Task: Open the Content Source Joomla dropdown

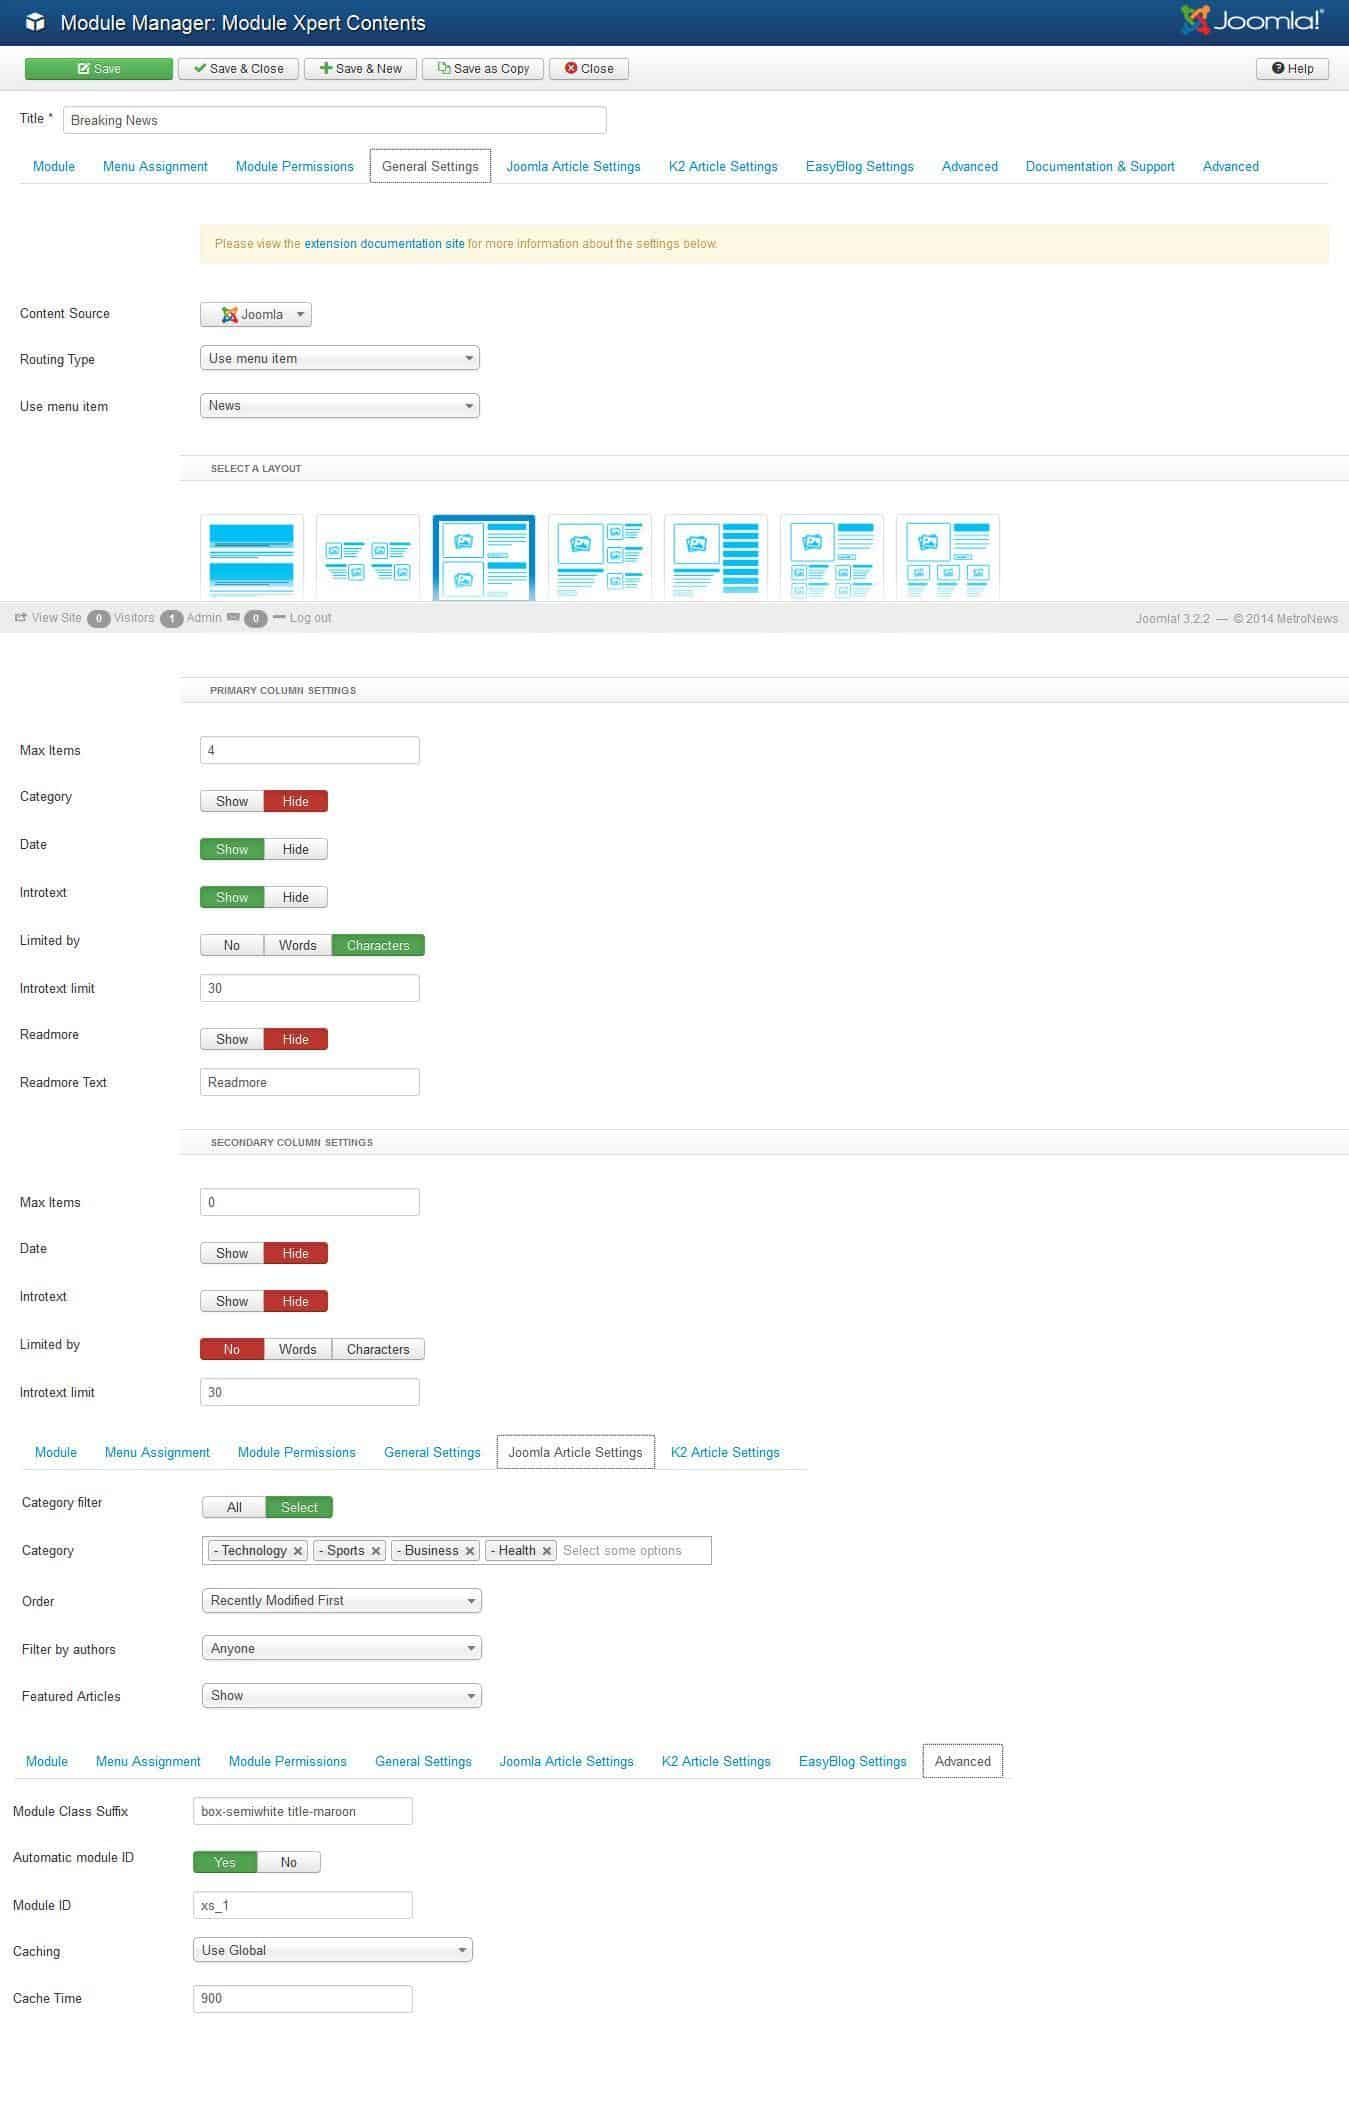Action: [256, 314]
